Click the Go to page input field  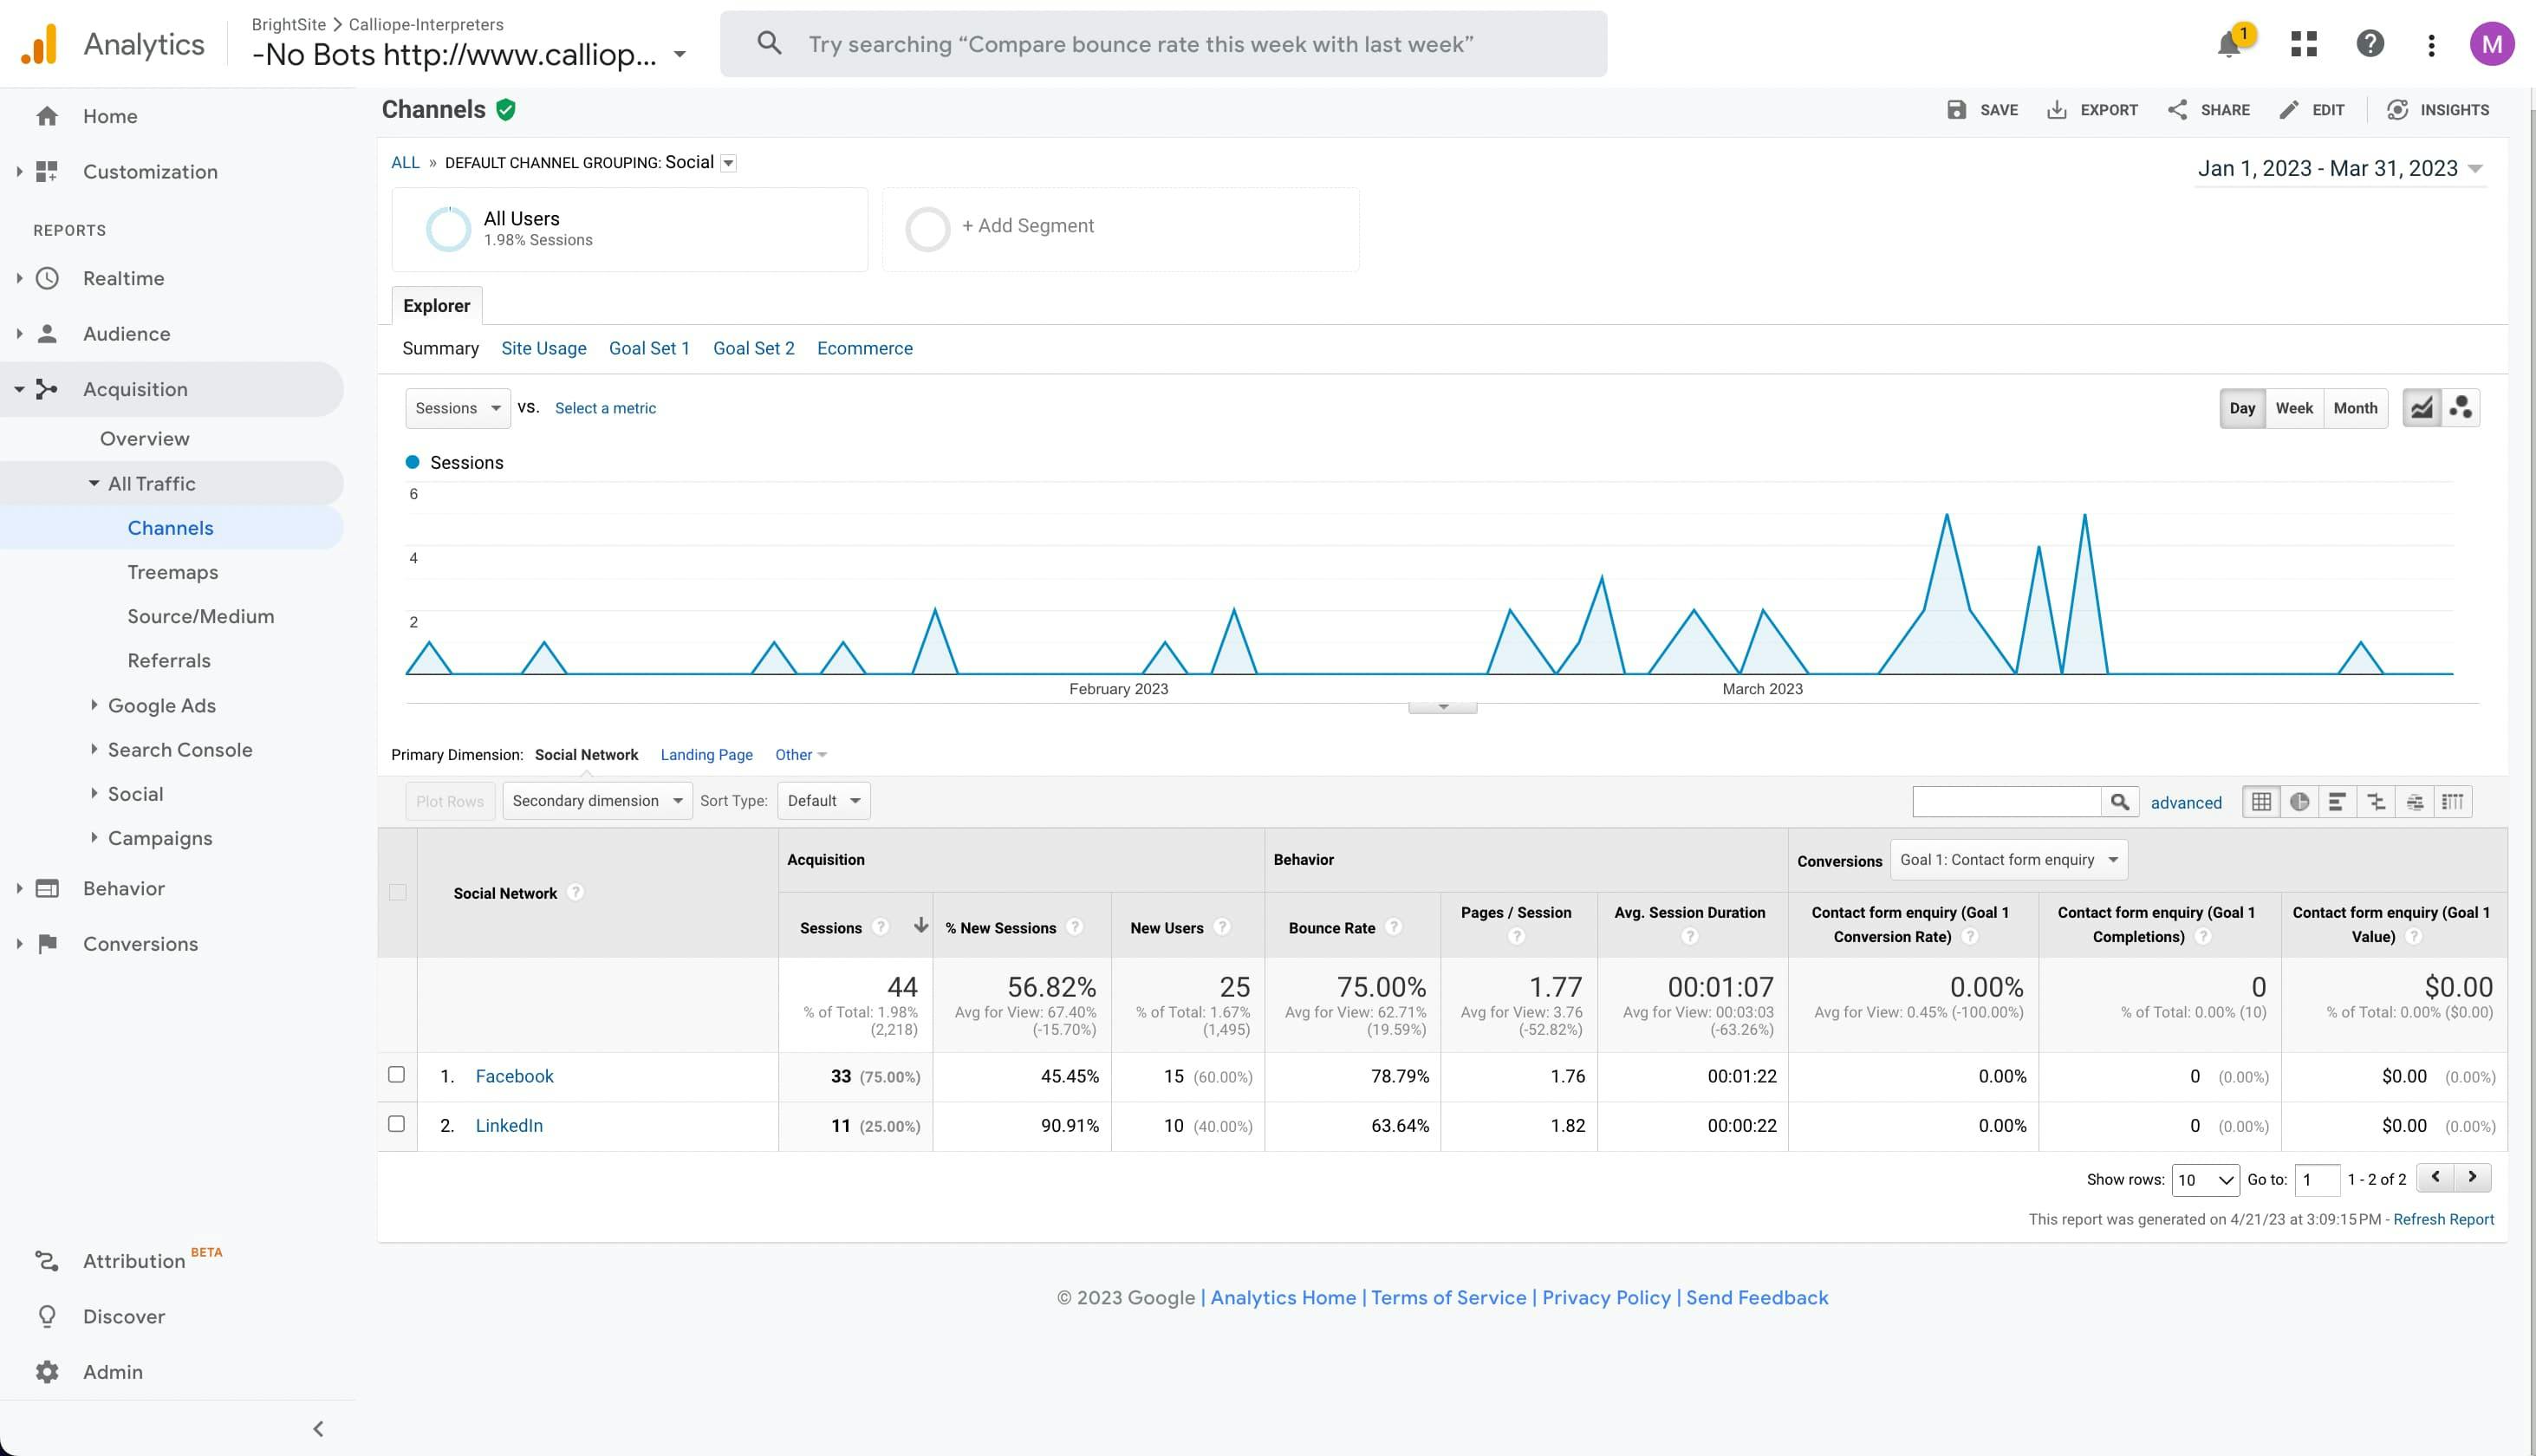coord(2316,1180)
